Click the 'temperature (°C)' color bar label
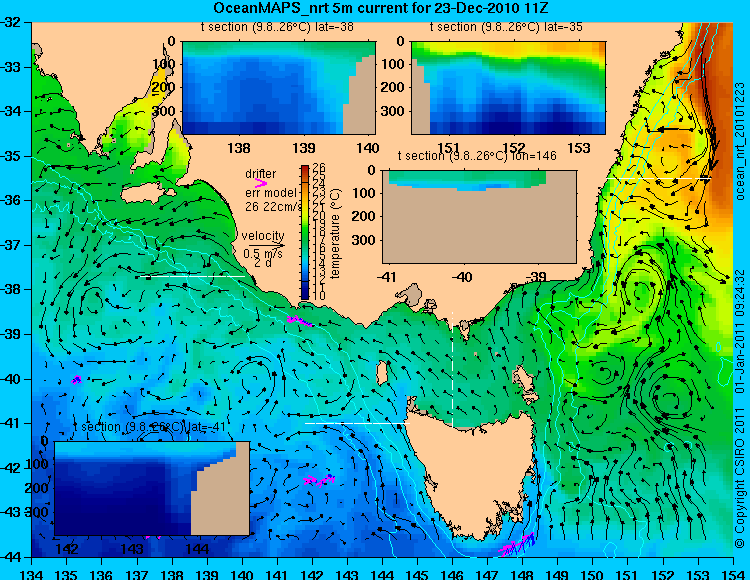 [x=336, y=233]
